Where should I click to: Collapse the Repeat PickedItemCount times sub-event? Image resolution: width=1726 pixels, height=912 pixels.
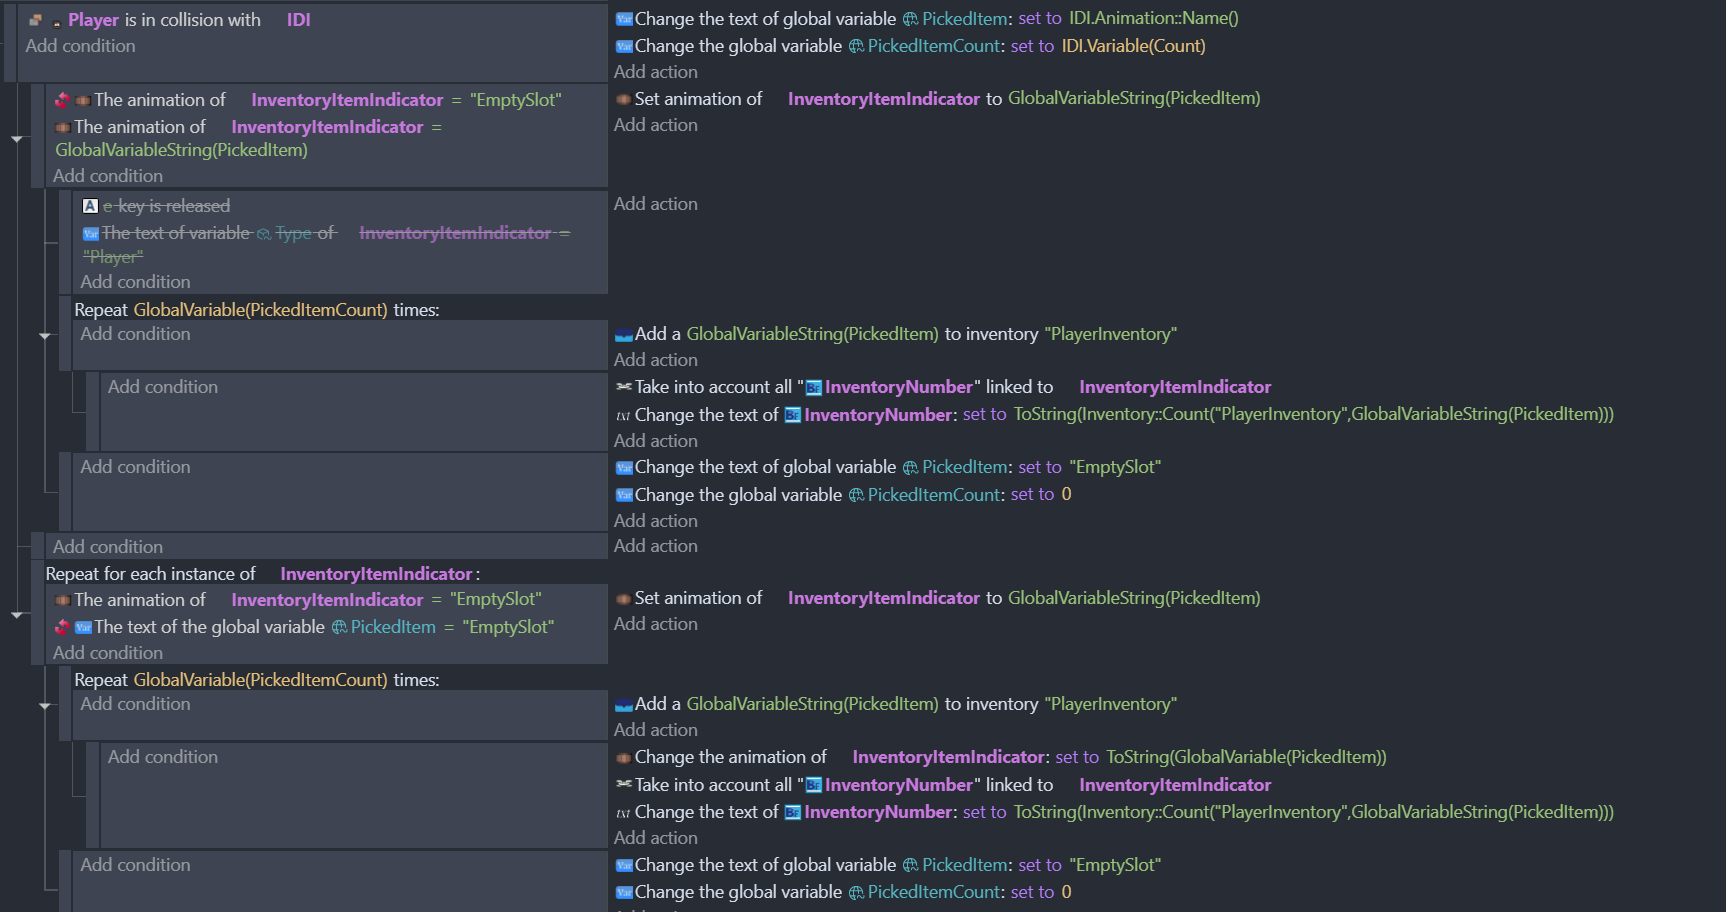coord(44,337)
